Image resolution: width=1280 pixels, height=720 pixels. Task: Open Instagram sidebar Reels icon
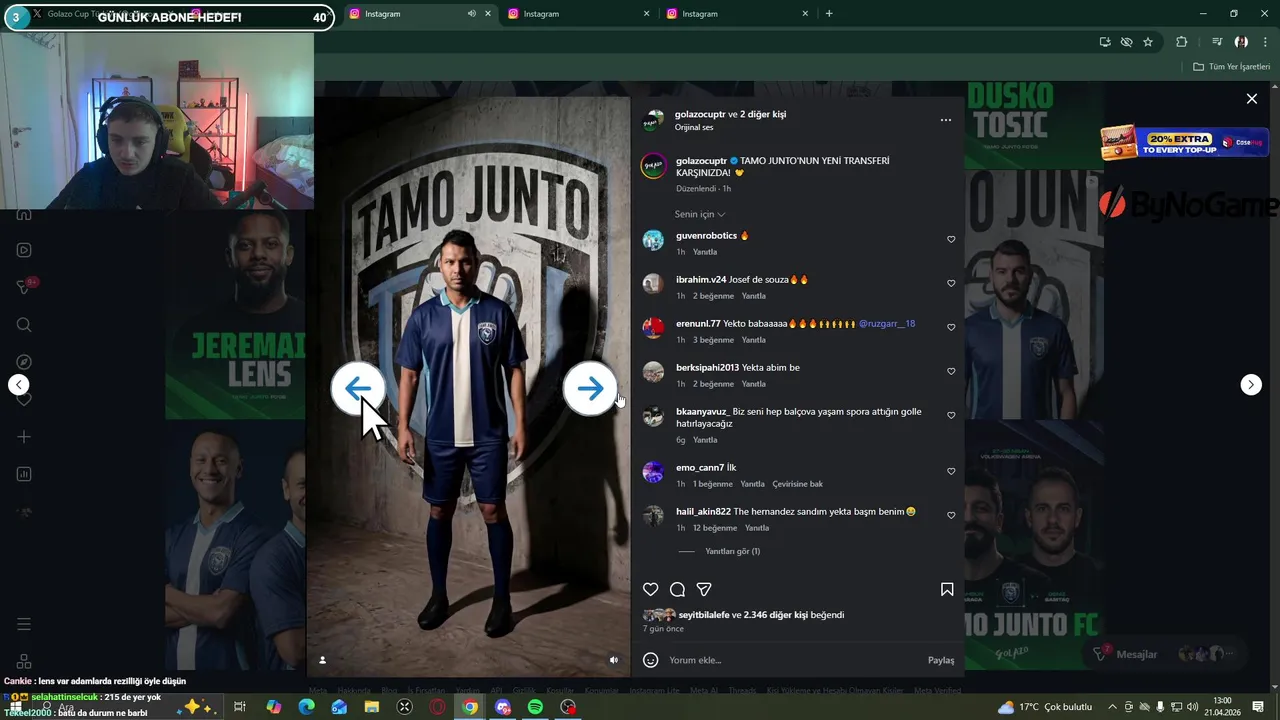click(24, 250)
